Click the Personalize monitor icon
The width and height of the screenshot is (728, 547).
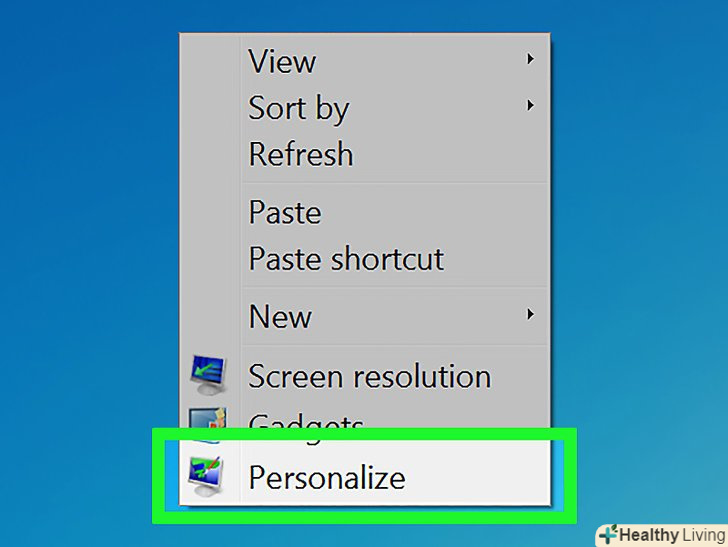click(x=209, y=476)
